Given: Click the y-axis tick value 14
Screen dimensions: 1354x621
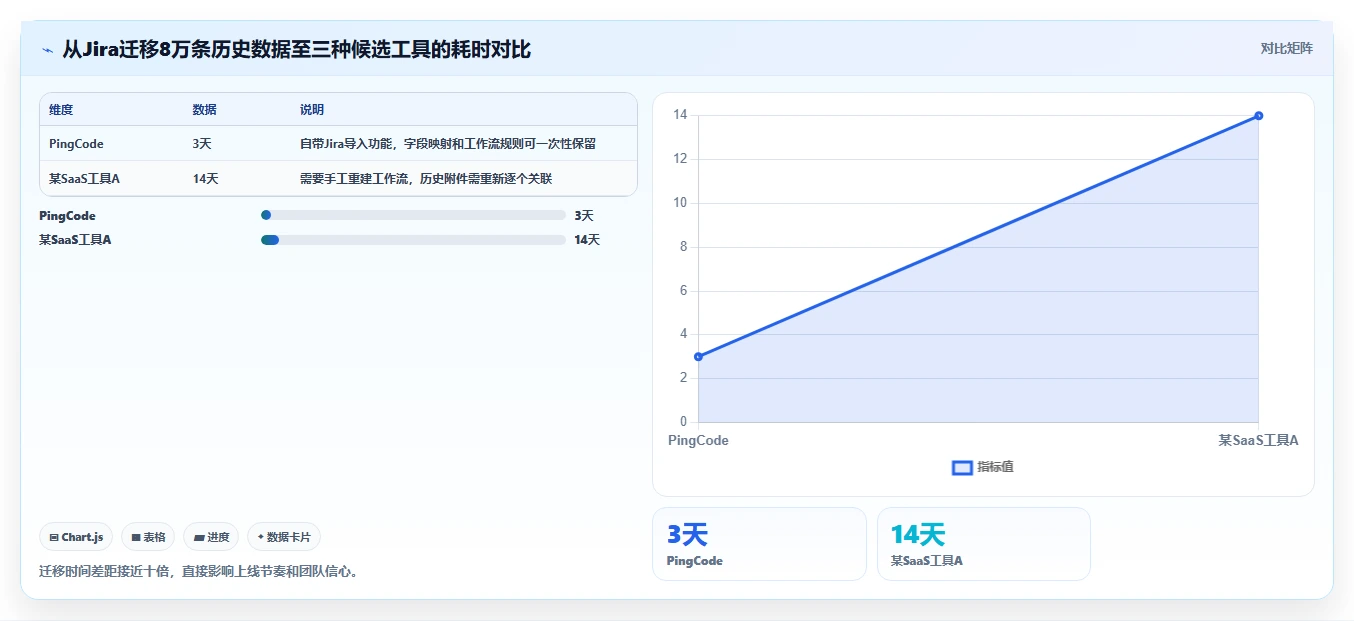Looking at the screenshot, I should [680, 115].
